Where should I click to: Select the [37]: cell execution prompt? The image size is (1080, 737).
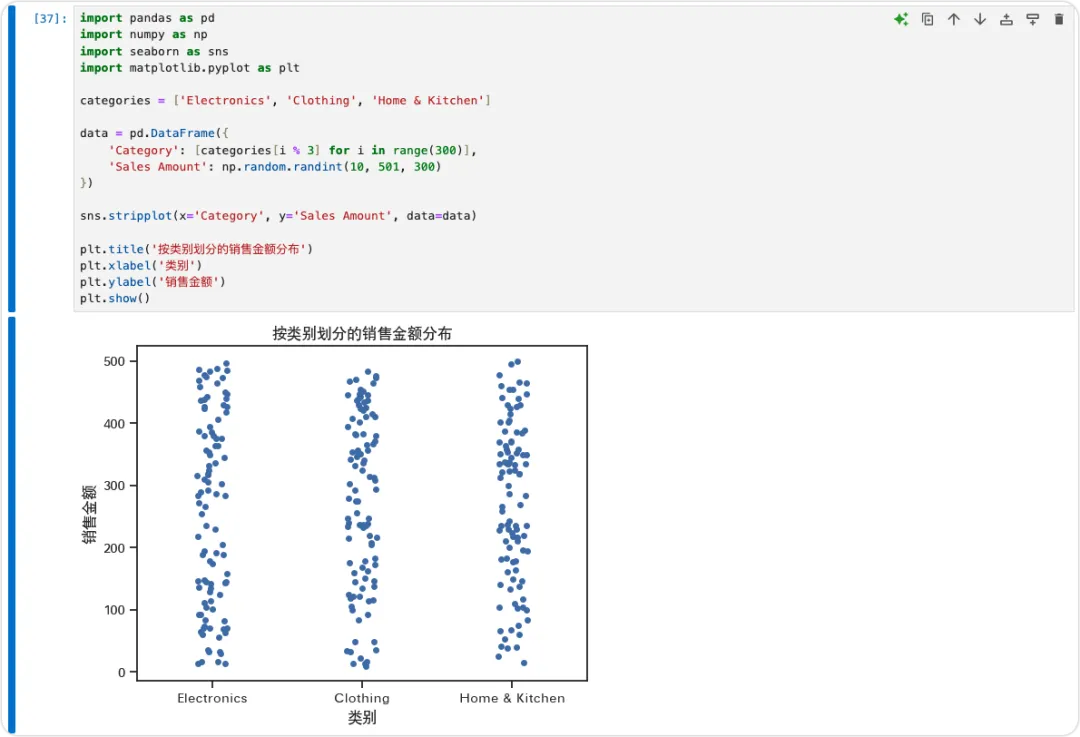tap(50, 19)
